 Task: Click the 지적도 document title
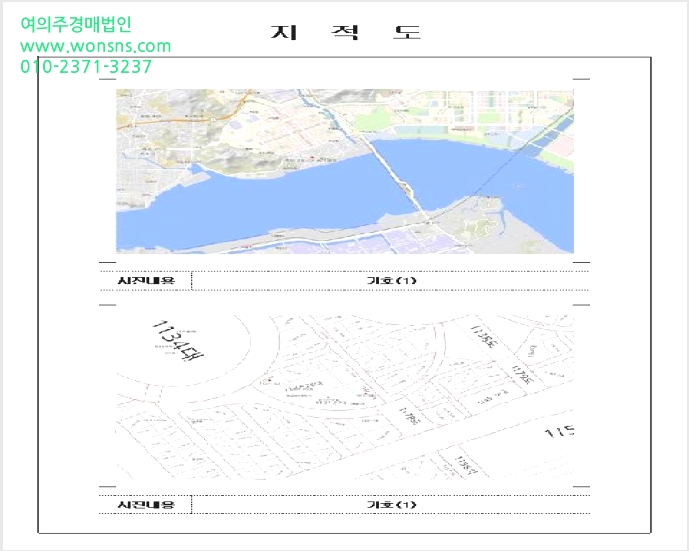[346, 32]
